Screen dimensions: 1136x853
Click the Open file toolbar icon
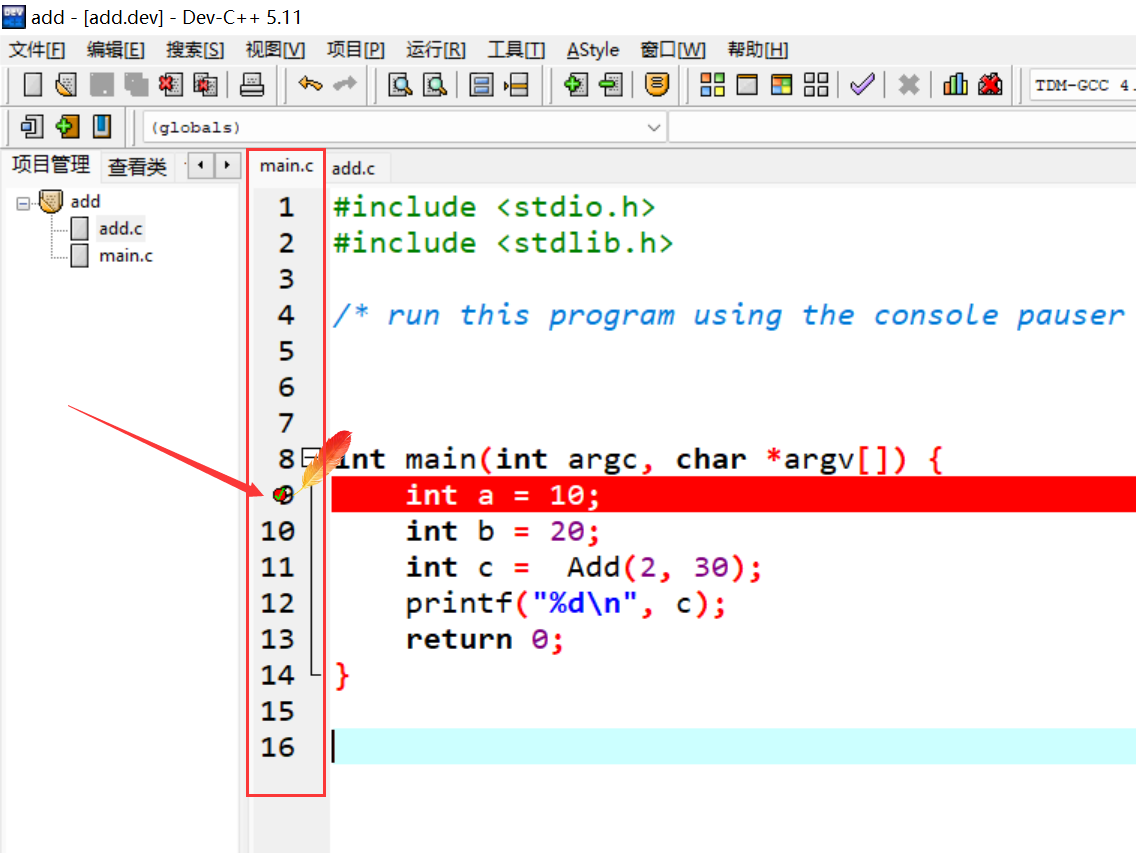[x=66, y=85]
